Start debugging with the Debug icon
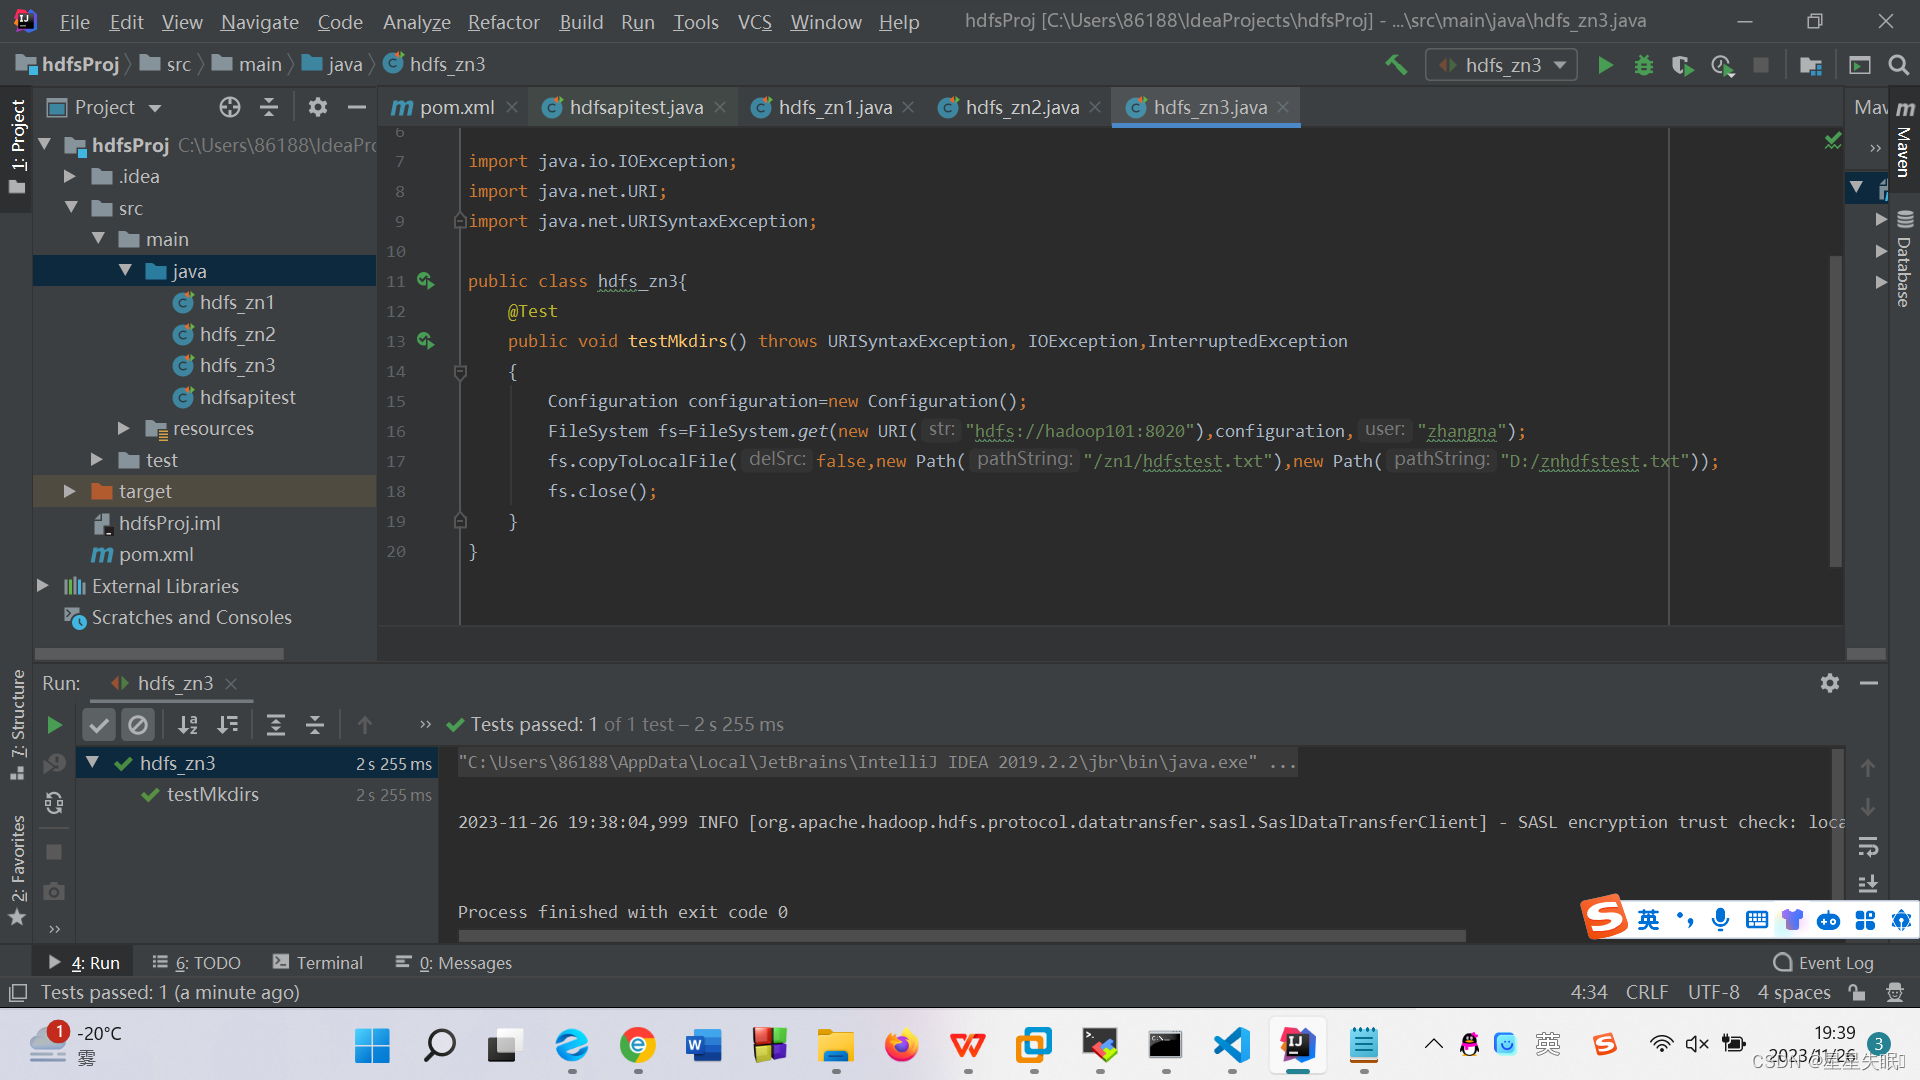The height and width of the screenshot is (1080, 1920). point(1643,64)
